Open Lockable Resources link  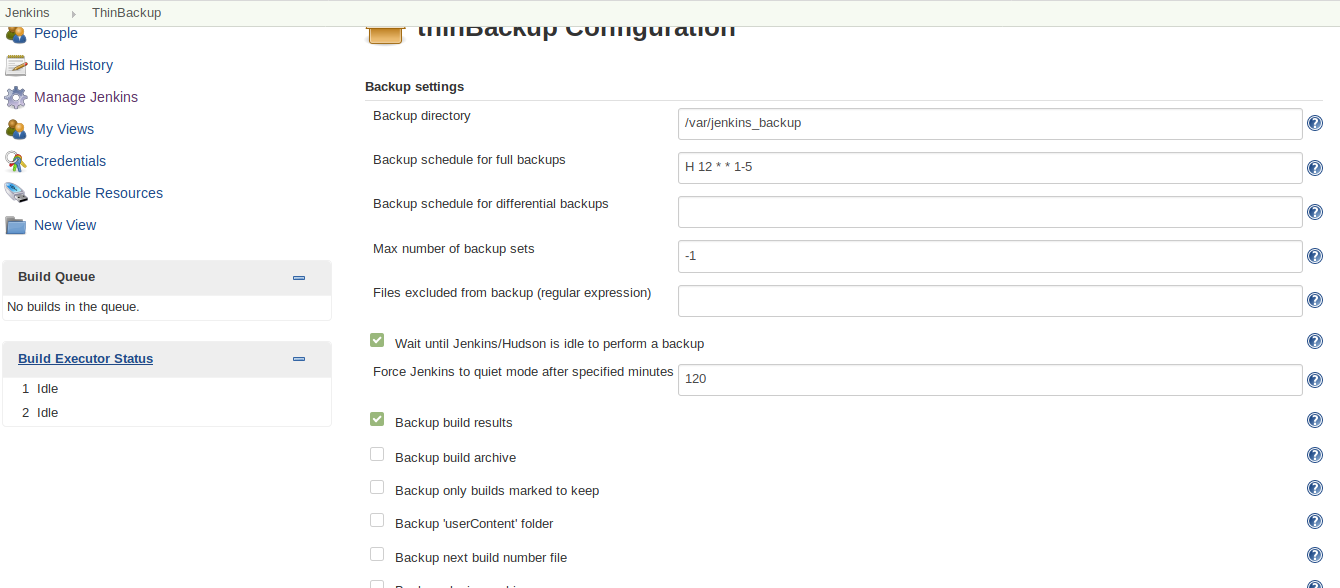(x=98, y=193)
